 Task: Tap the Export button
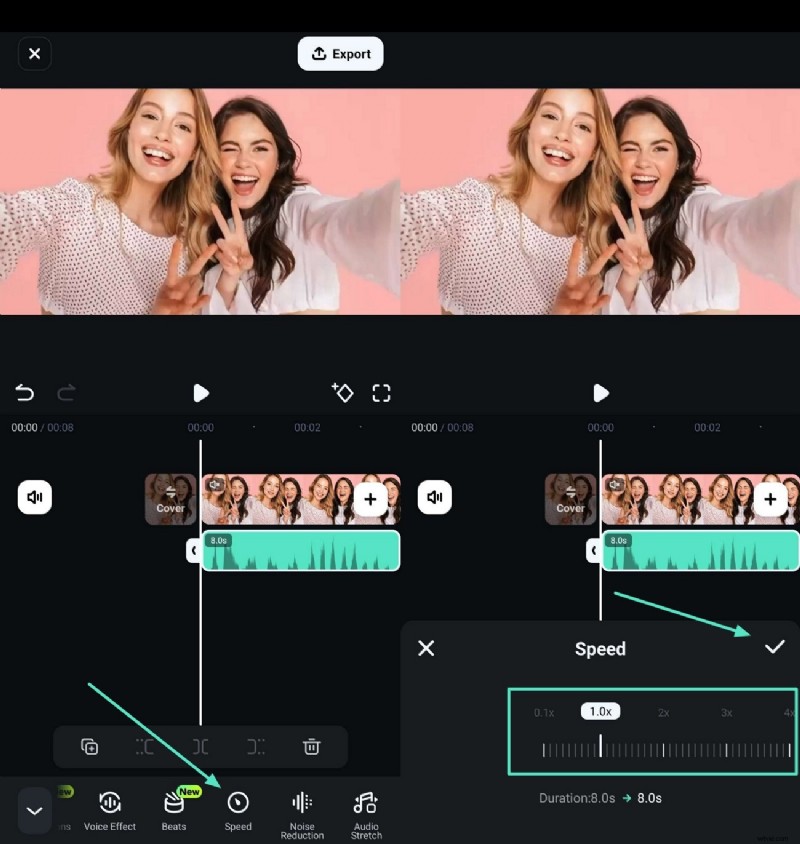click(x=340, y=54)
